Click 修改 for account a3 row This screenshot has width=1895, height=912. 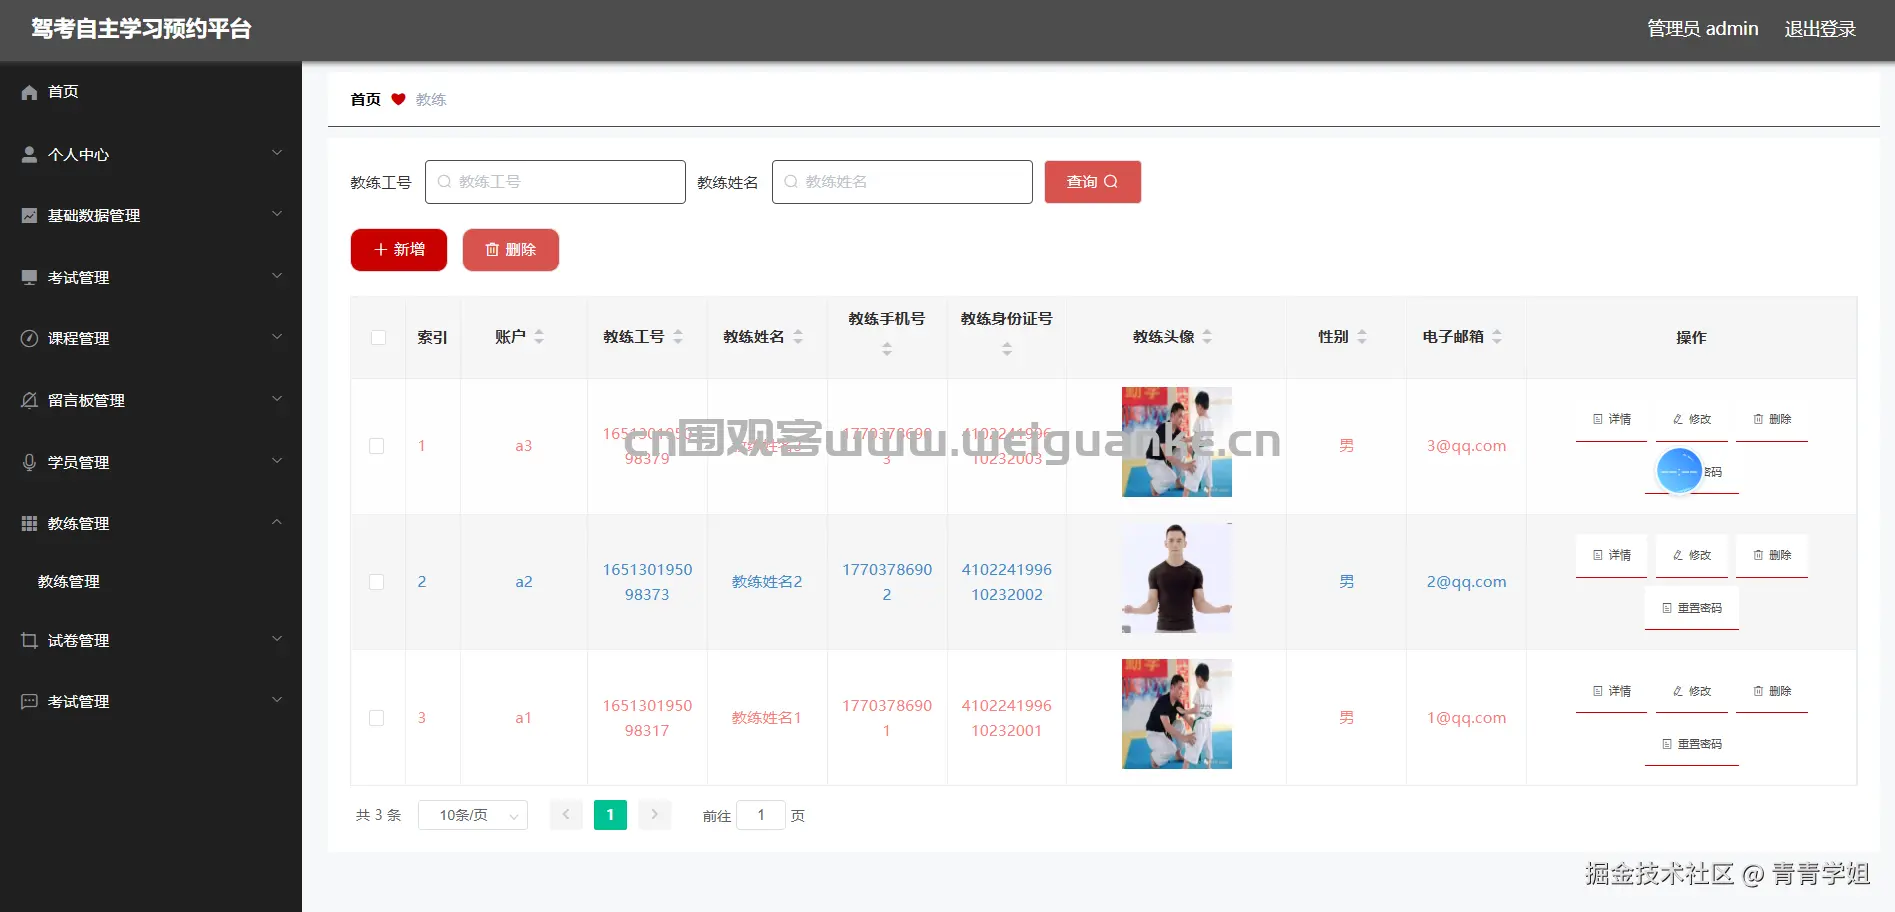point(1692,420)
